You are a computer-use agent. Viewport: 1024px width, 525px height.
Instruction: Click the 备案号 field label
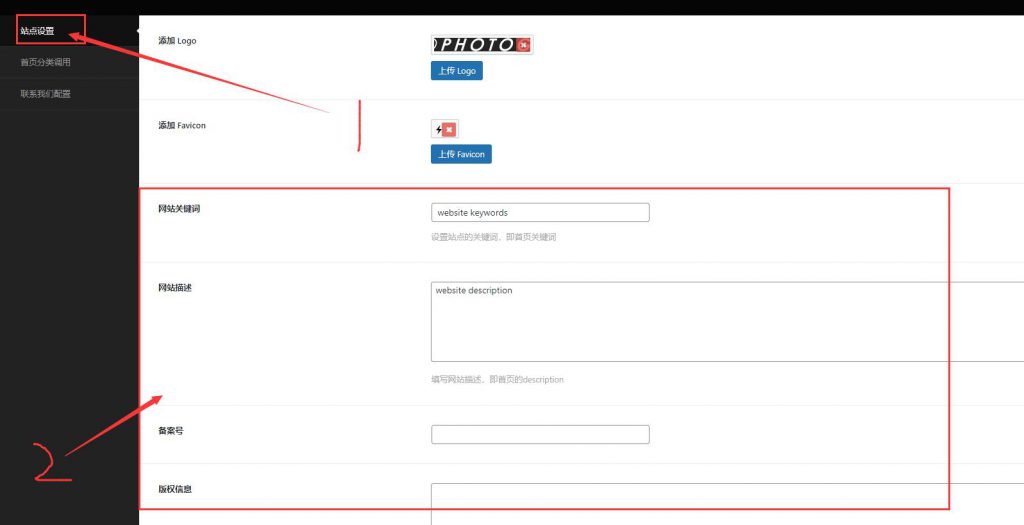tap(171, 430)
